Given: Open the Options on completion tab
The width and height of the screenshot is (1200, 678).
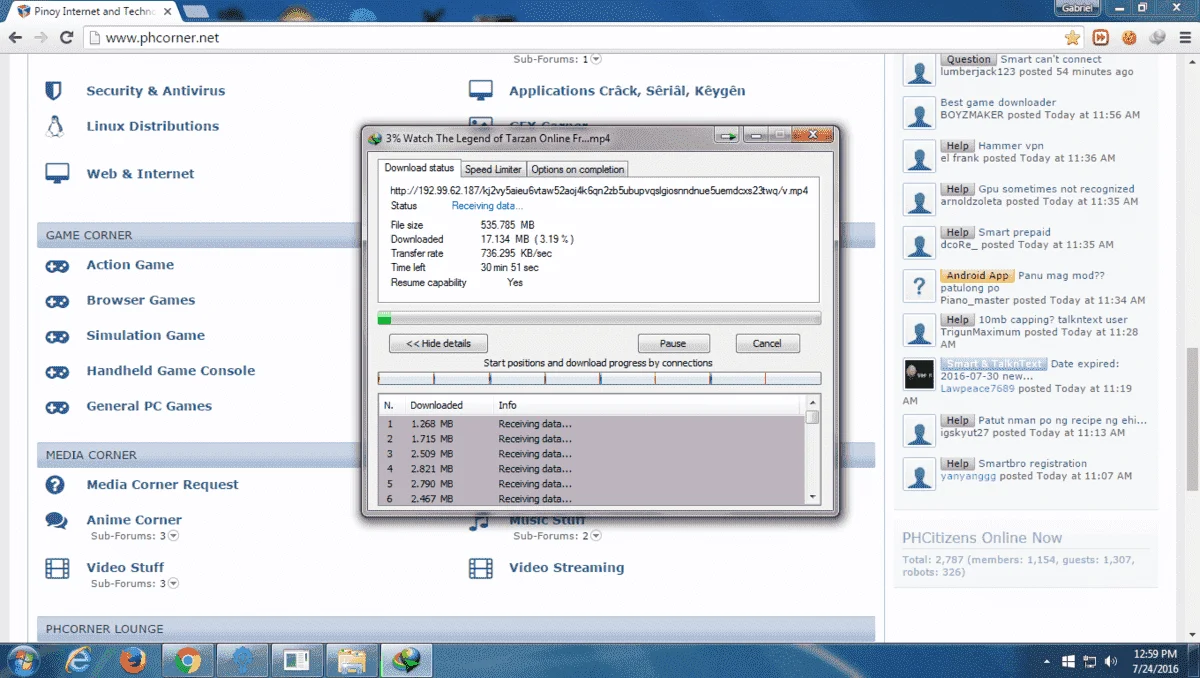Looking at the screenshot, I should pos(577,169).
